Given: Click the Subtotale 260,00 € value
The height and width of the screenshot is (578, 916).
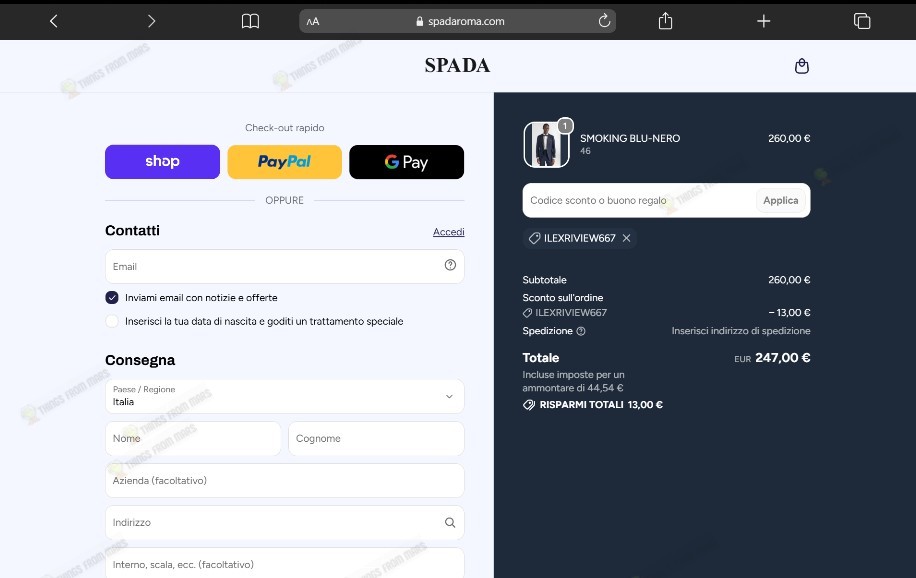Looking at the screenshot, I should pyautogui.click(x=789, y=280).
